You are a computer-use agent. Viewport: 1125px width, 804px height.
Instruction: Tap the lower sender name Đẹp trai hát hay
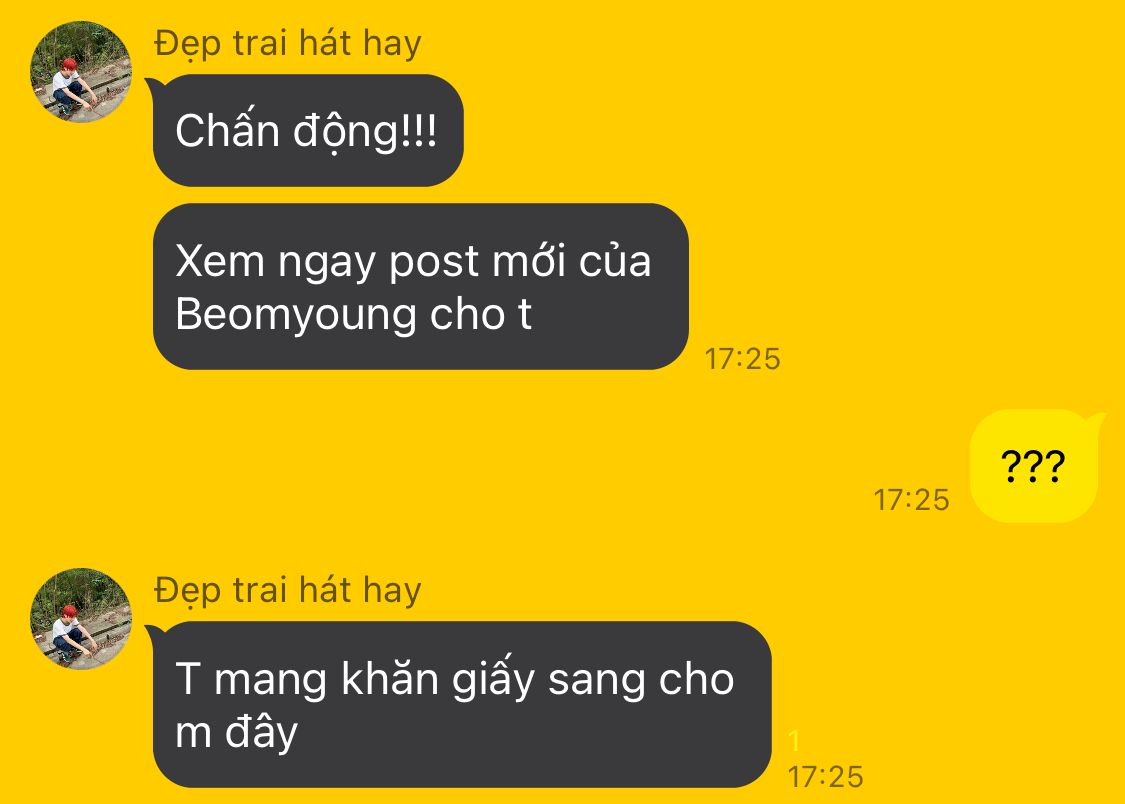[x=288, y=592]
